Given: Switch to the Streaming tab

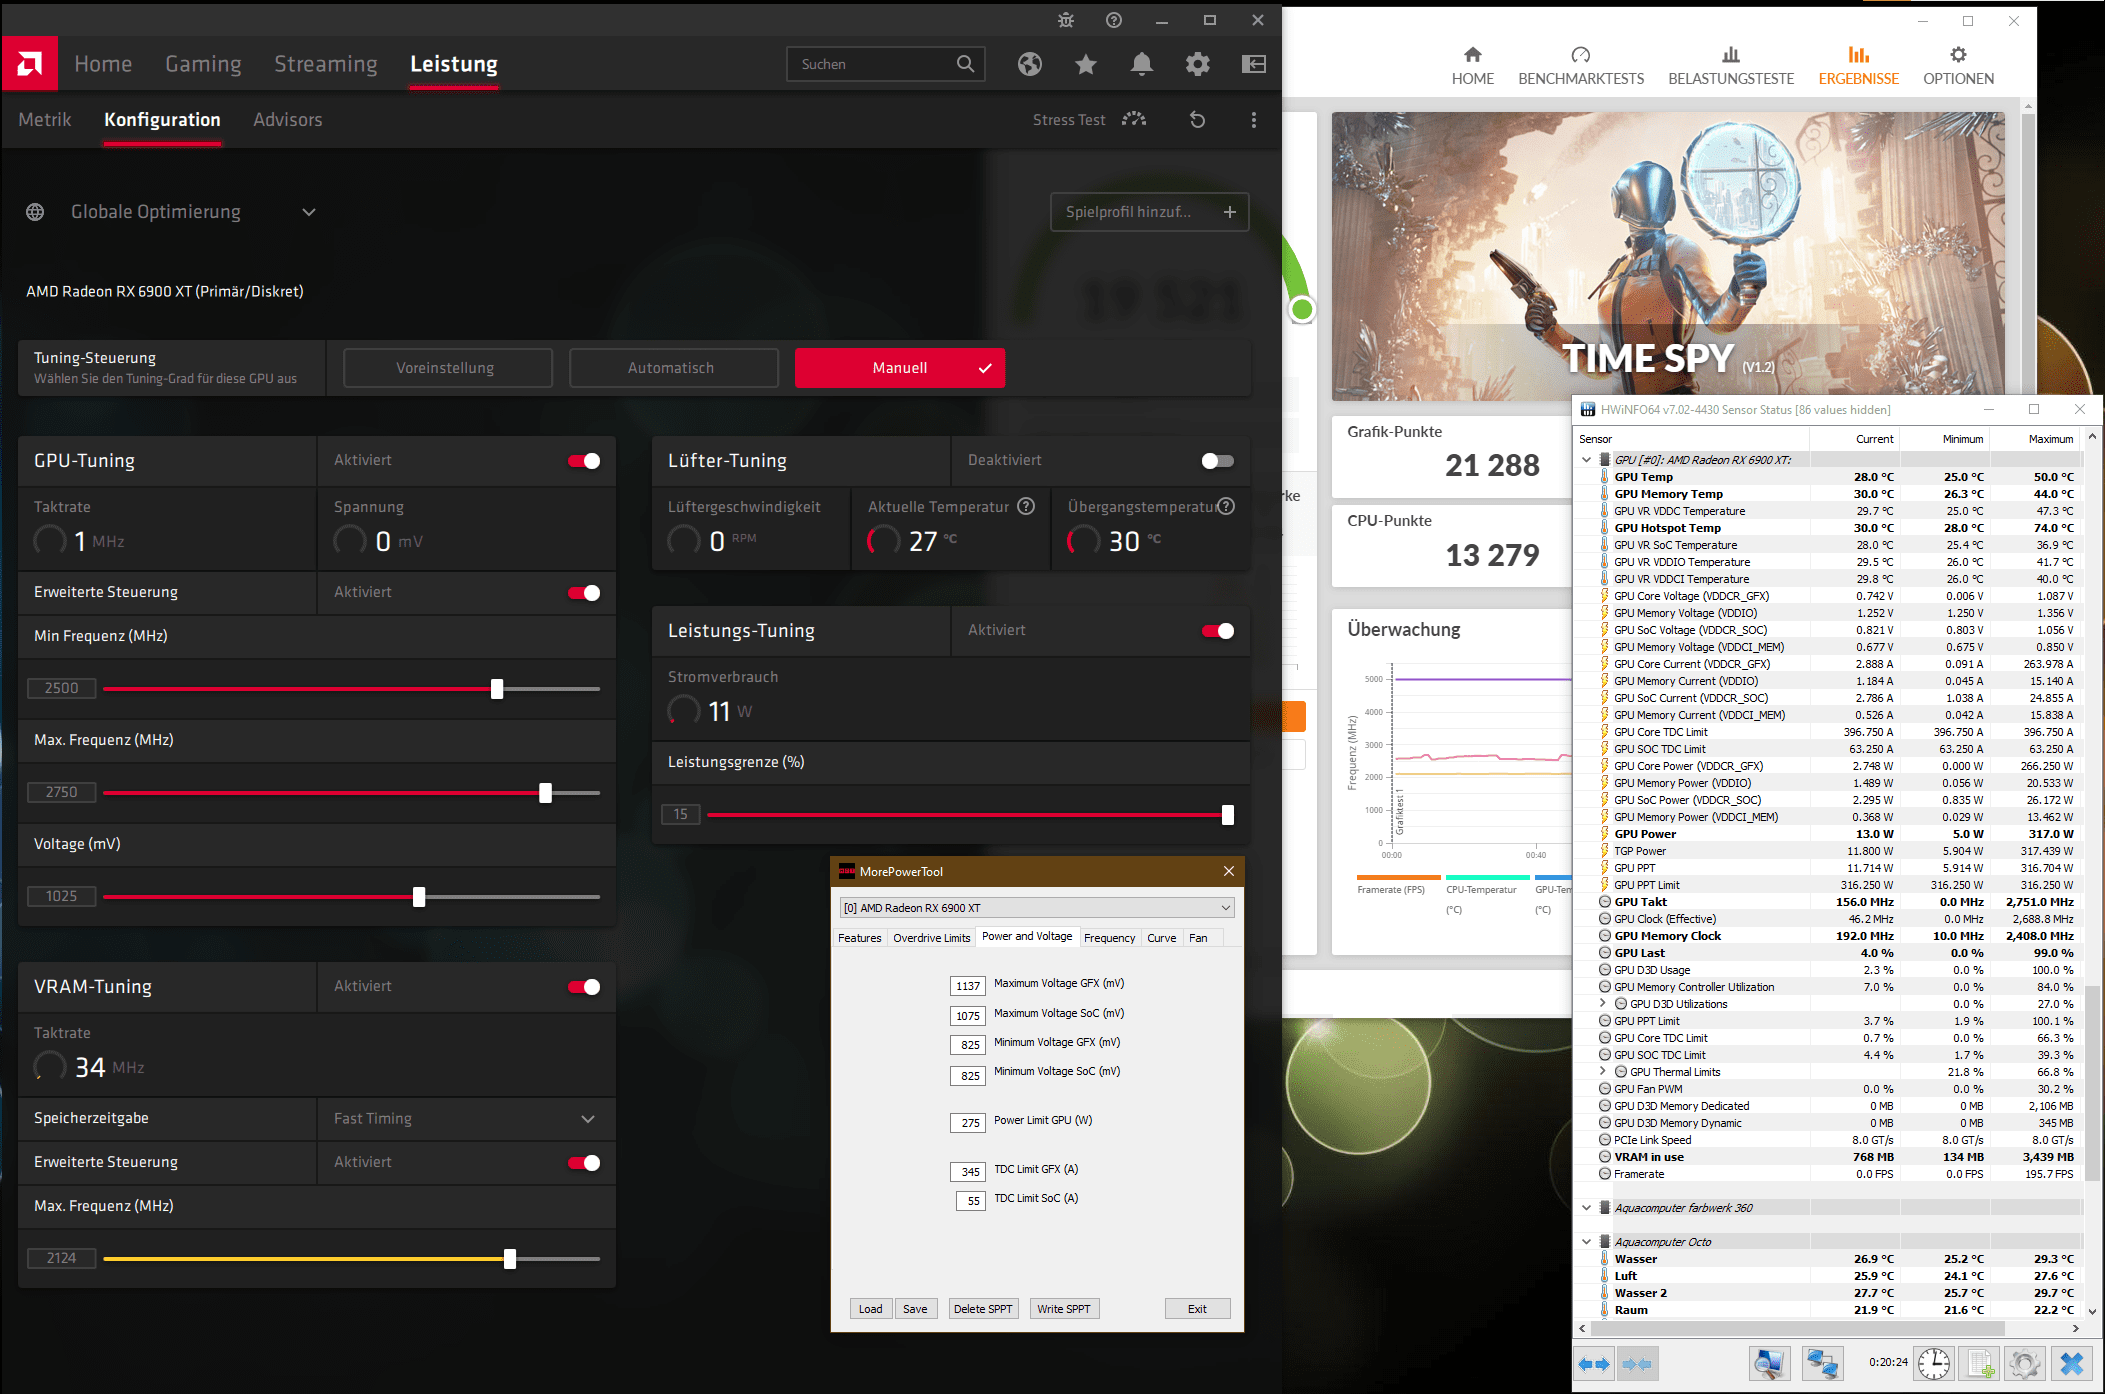Looking at the screenshot, I should pos(326,64).
